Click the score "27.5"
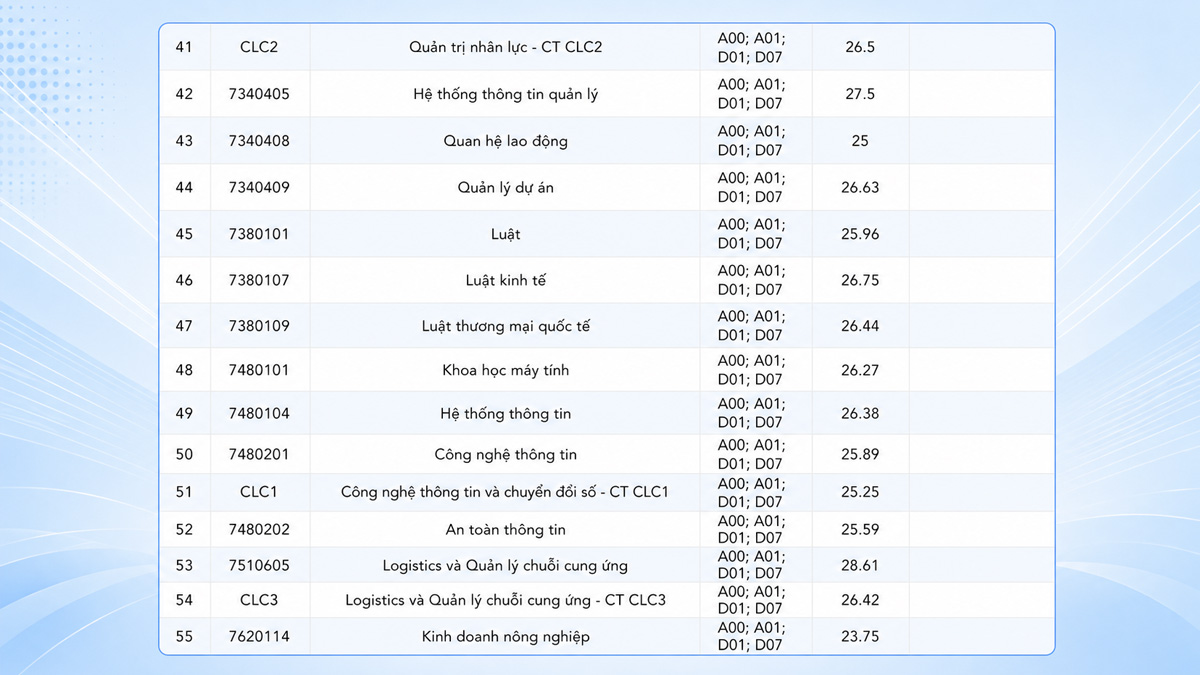Screen dimensions: 1200x675 point(860,94)
